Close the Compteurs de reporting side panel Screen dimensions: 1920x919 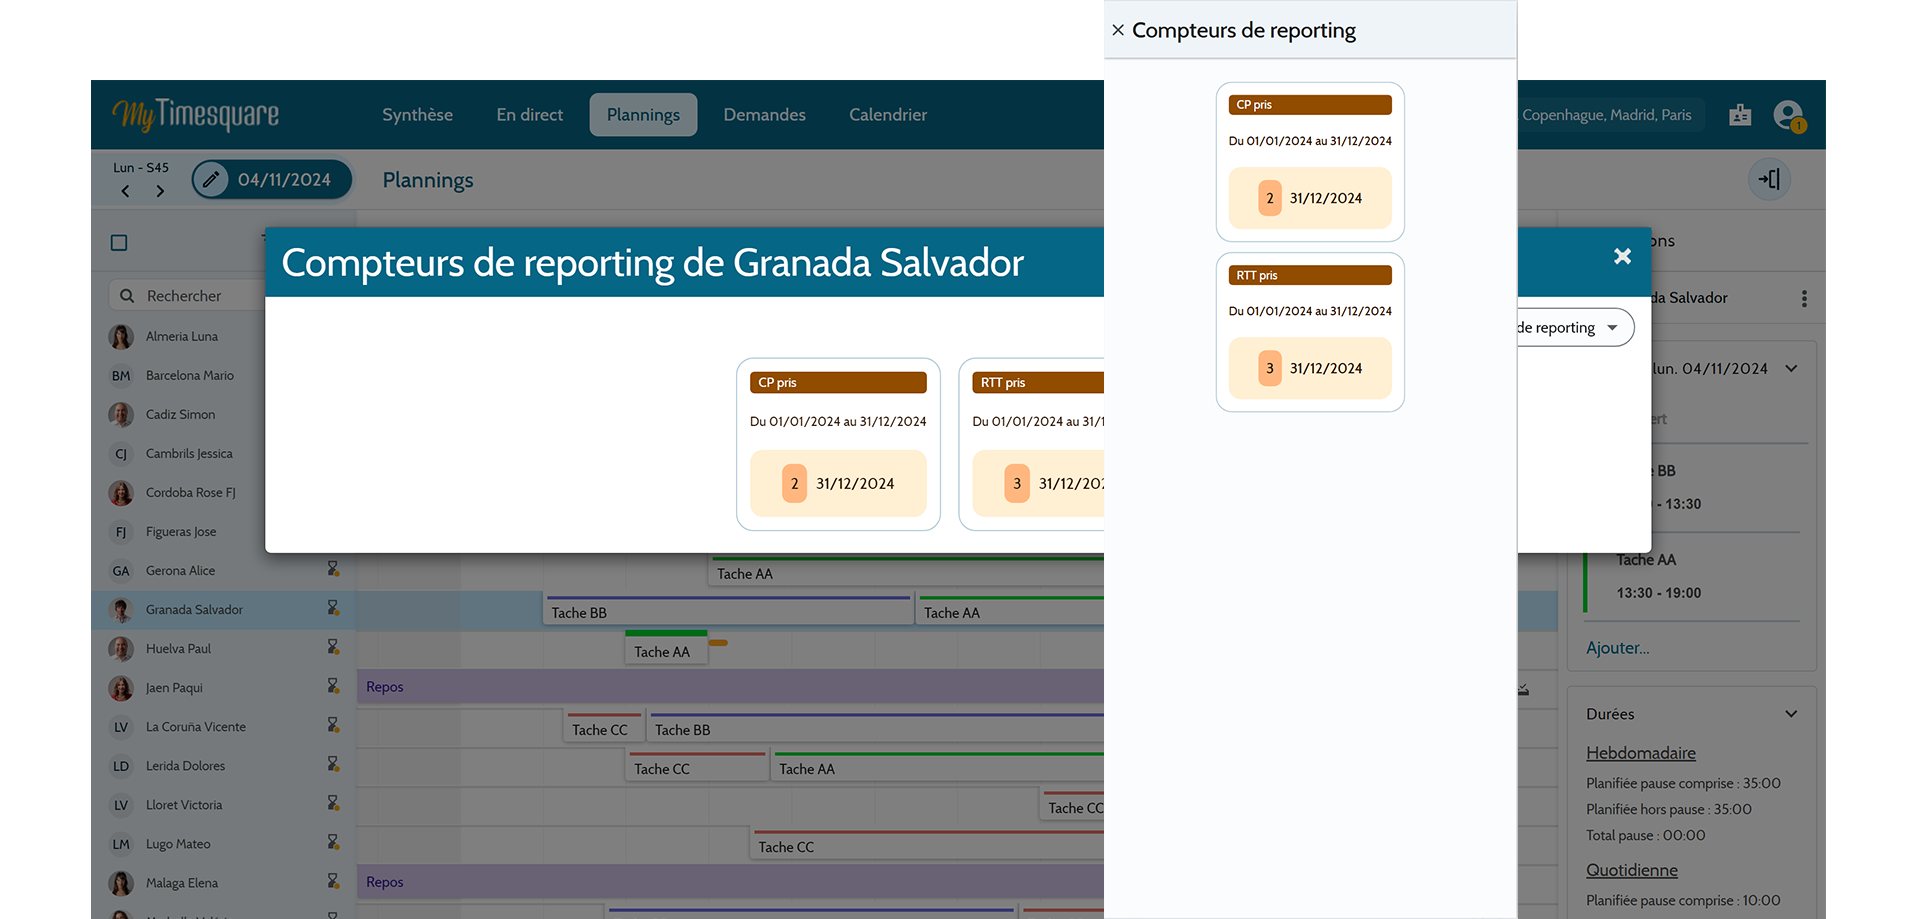click(1118, 30)
